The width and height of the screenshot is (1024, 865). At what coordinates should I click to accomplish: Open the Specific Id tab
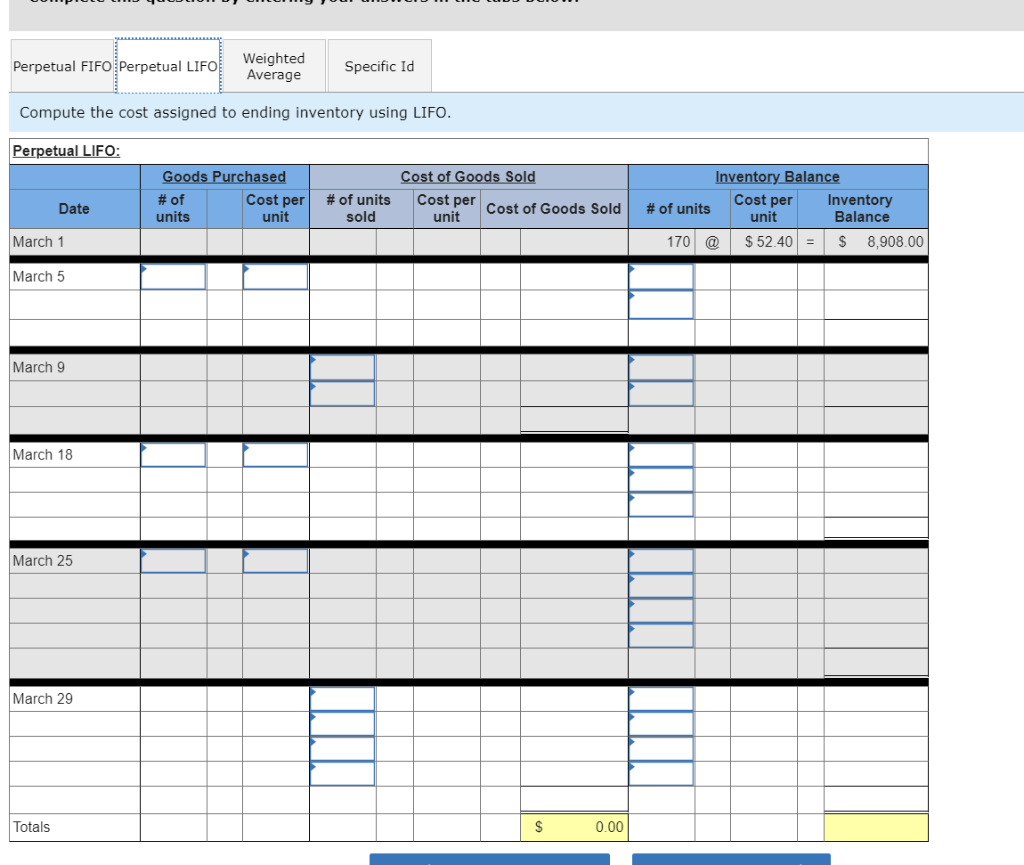coord(379,65)
